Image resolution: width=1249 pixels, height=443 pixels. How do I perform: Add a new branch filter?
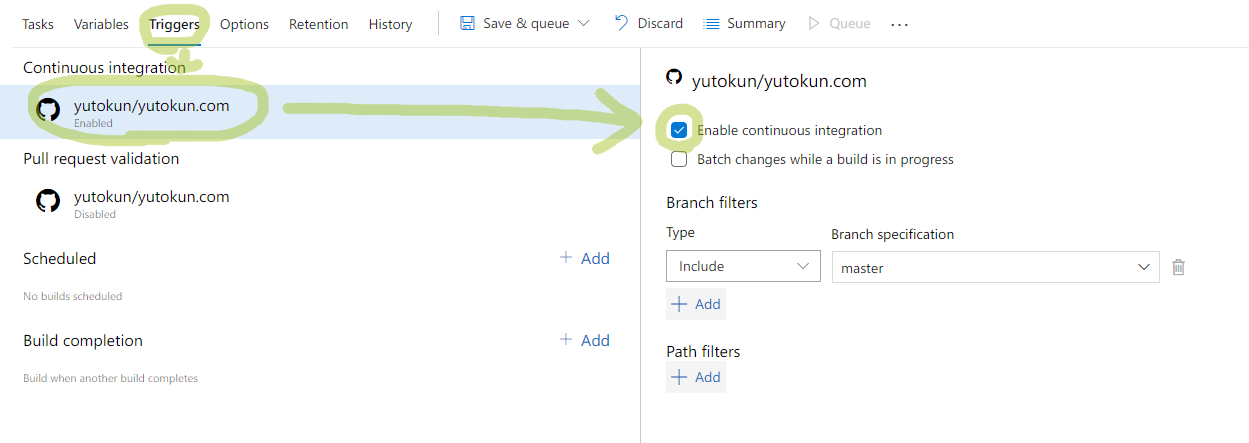696,304
